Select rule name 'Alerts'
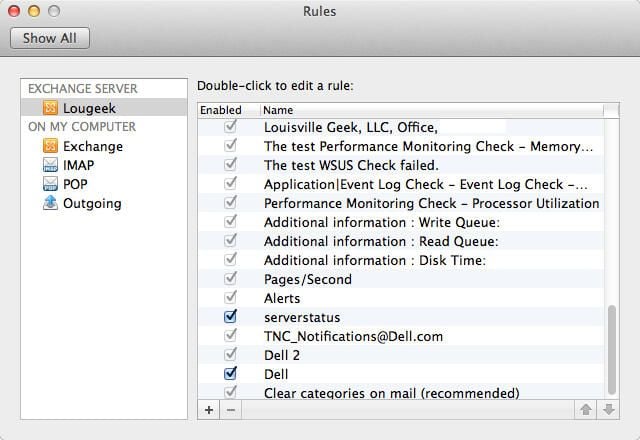 tap(282, 298)
